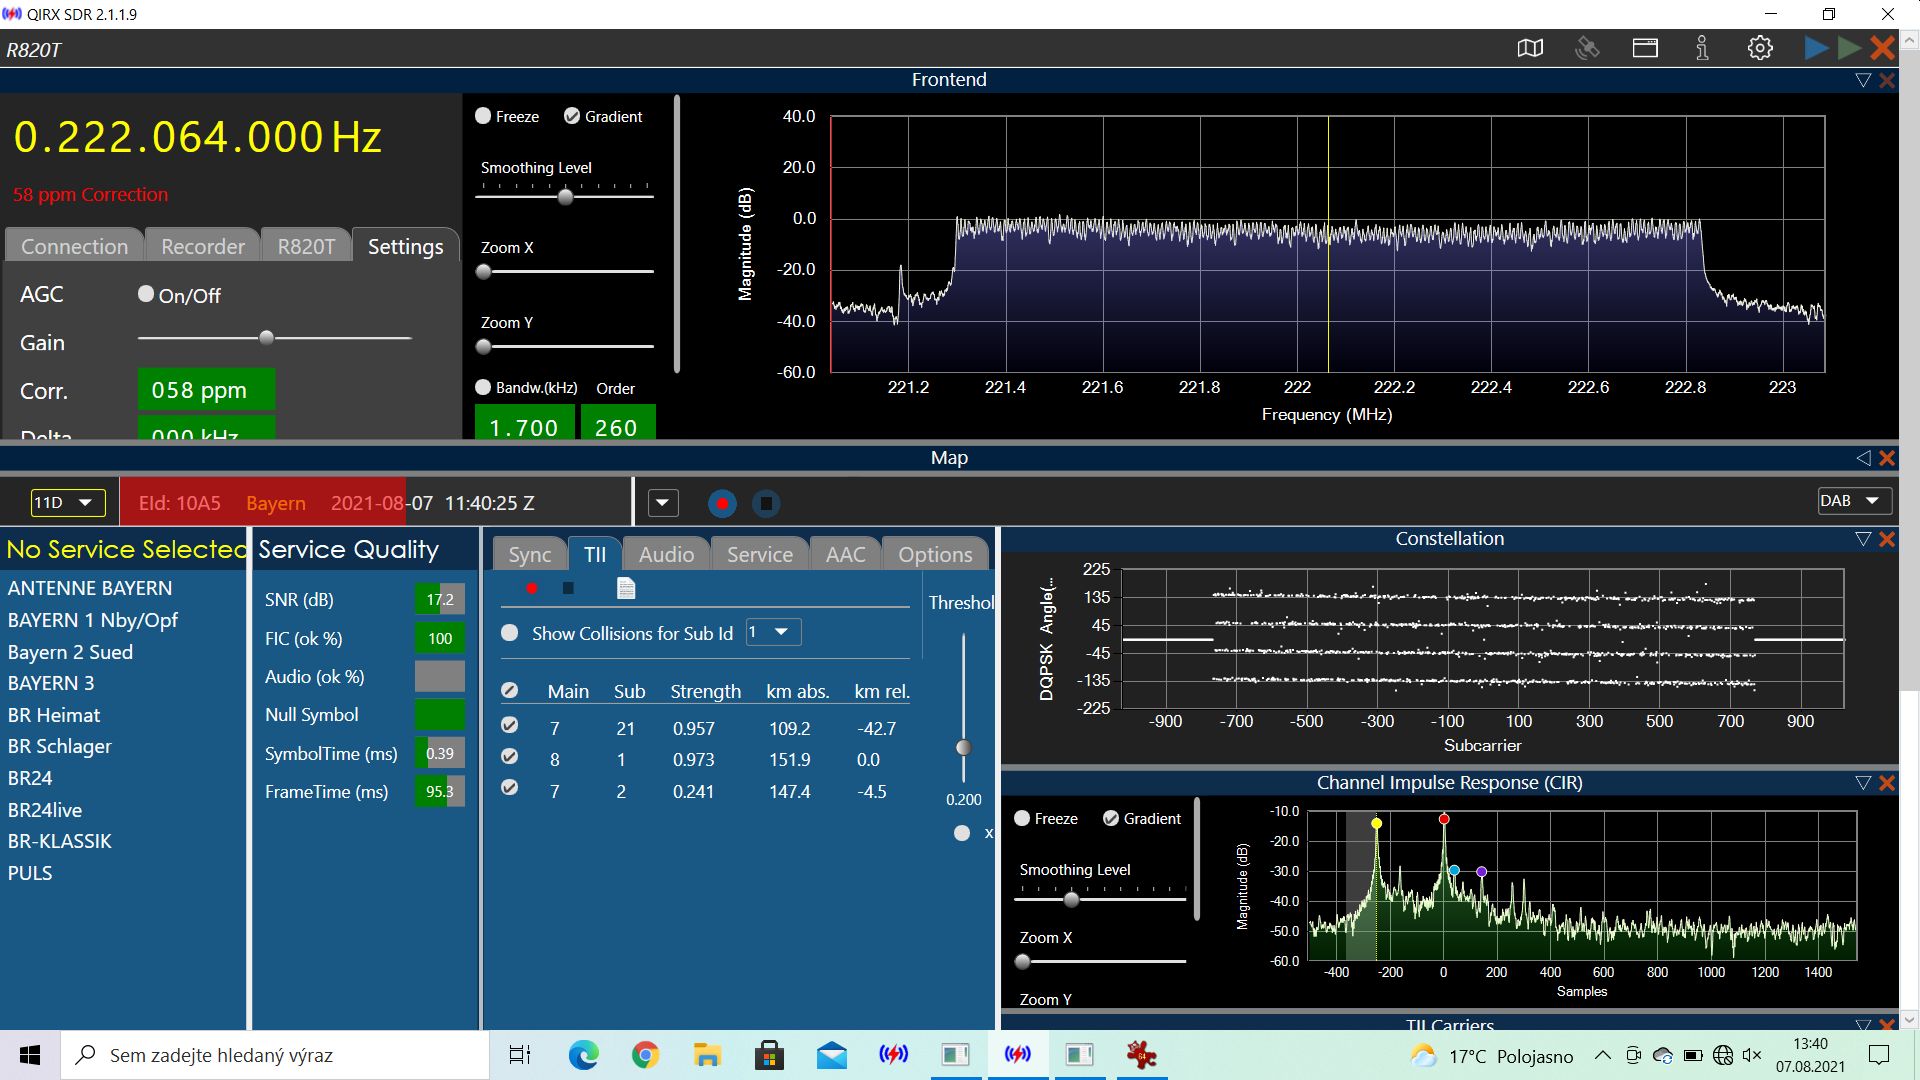Switch to Audio tab

click(x=667, y=554)
